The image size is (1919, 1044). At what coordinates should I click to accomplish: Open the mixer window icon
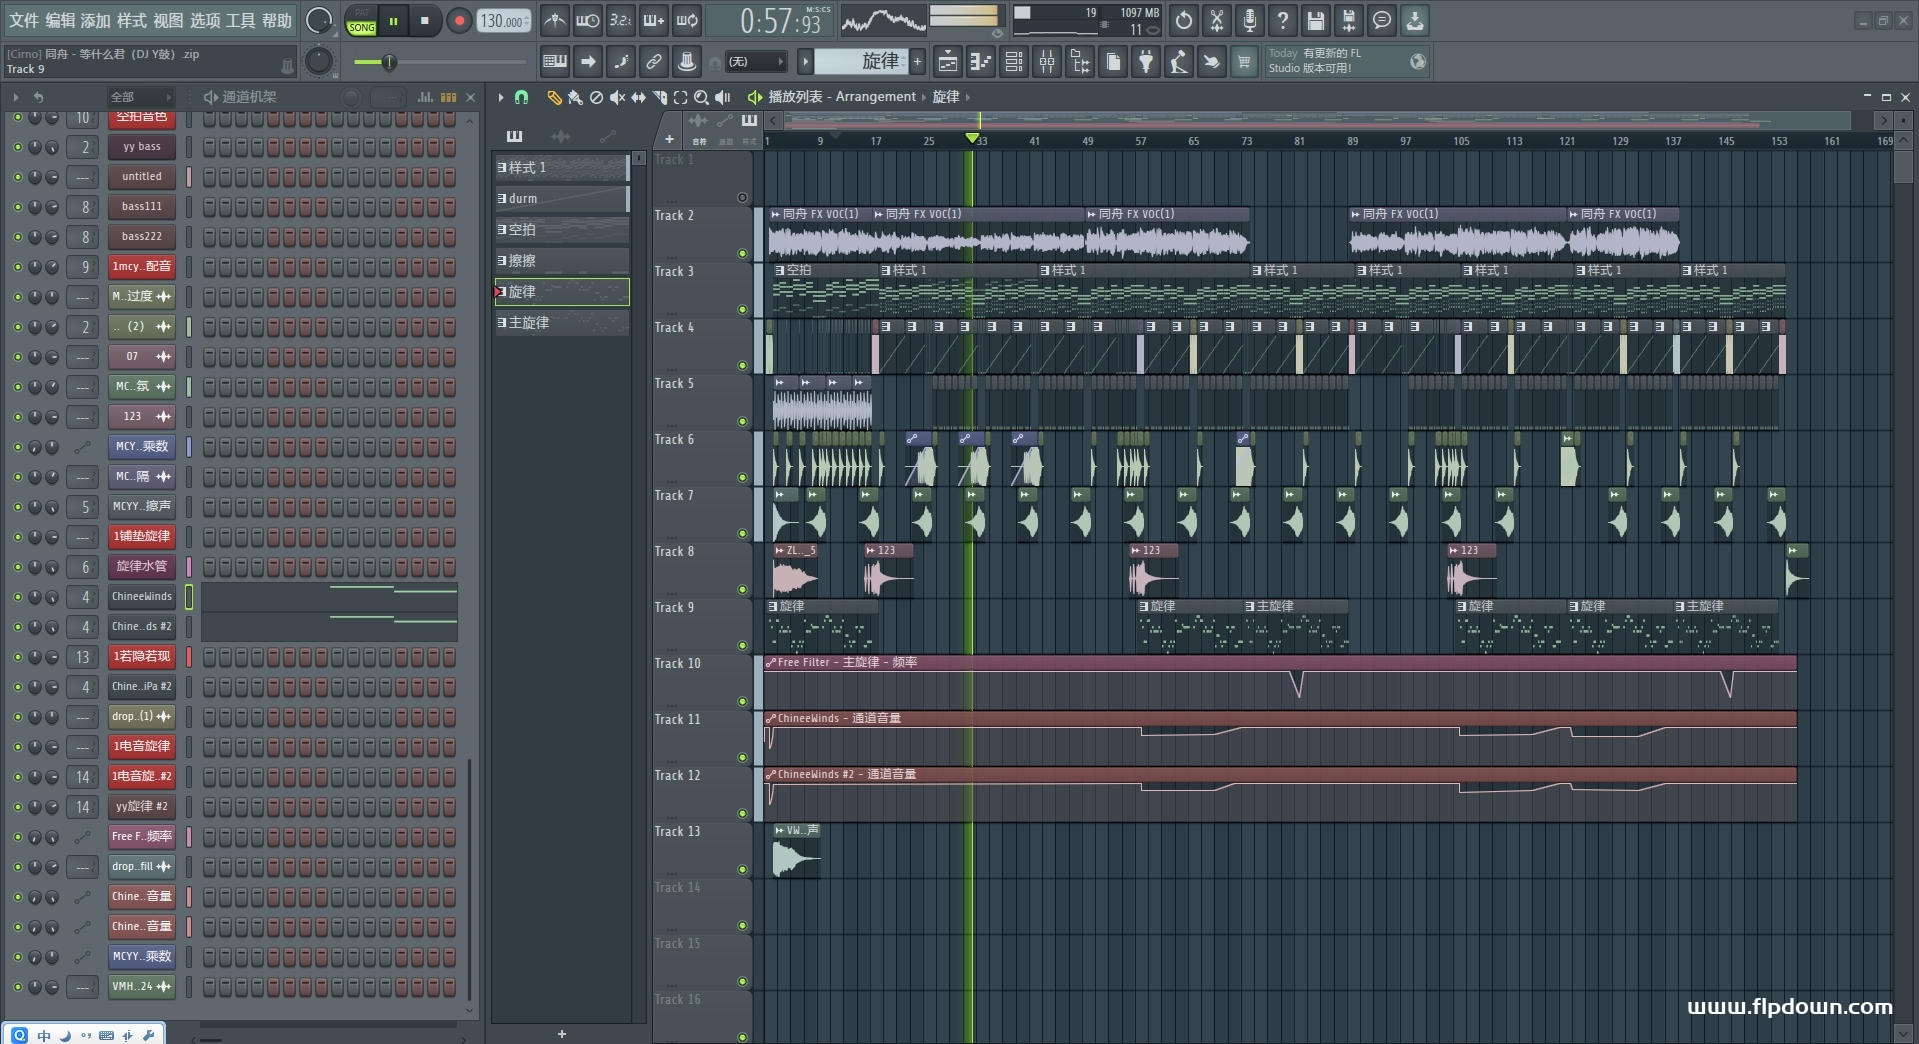1046,62
